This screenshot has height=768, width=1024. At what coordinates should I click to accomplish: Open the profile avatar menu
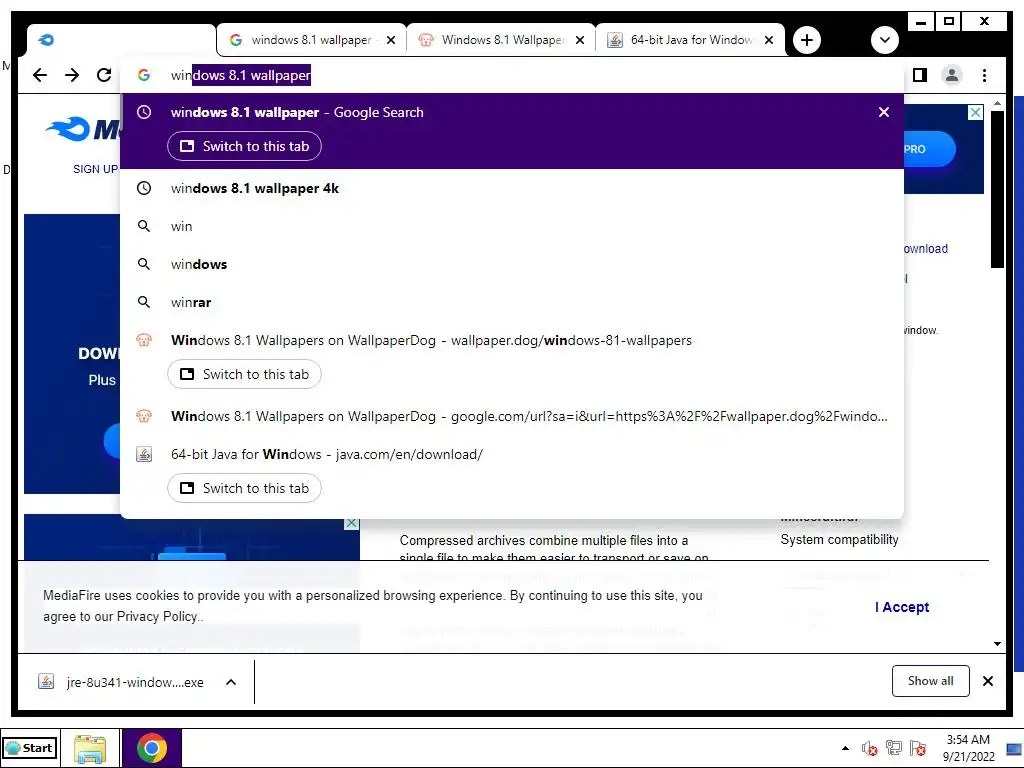(x=952, y=75)
